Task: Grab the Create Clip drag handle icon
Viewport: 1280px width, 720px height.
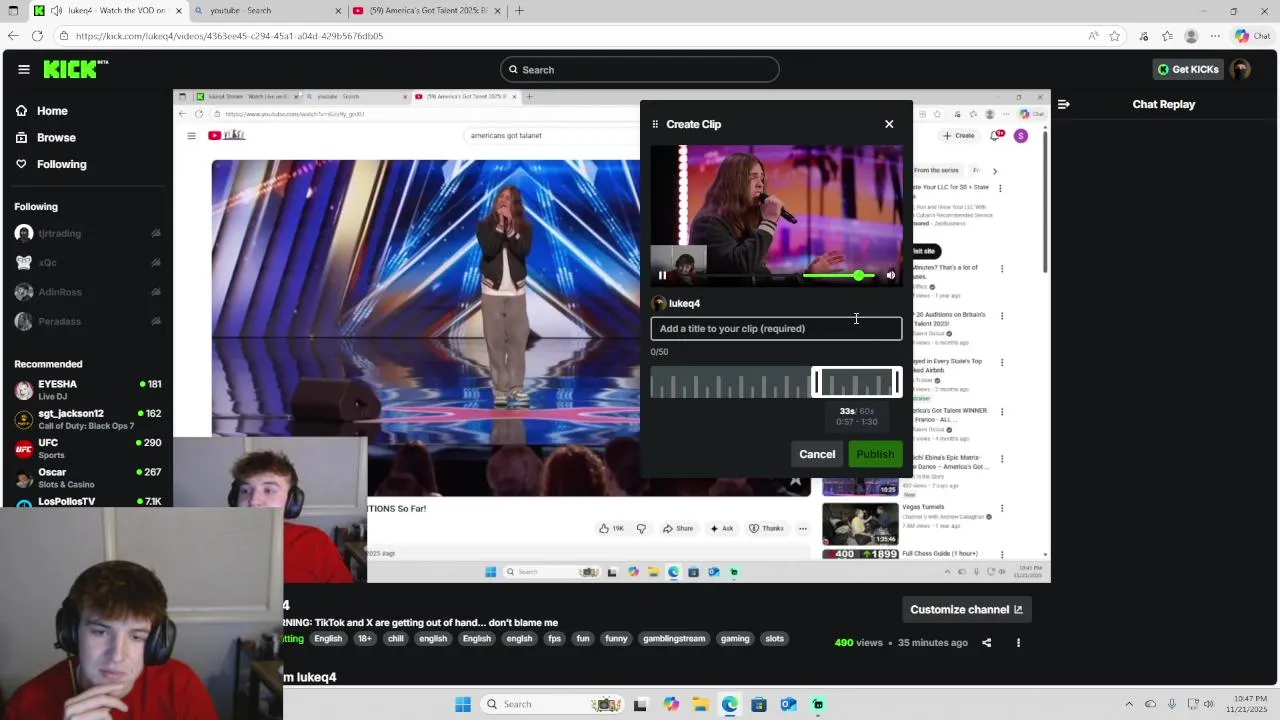Action: pyautogui.click(x=655, y=124)
